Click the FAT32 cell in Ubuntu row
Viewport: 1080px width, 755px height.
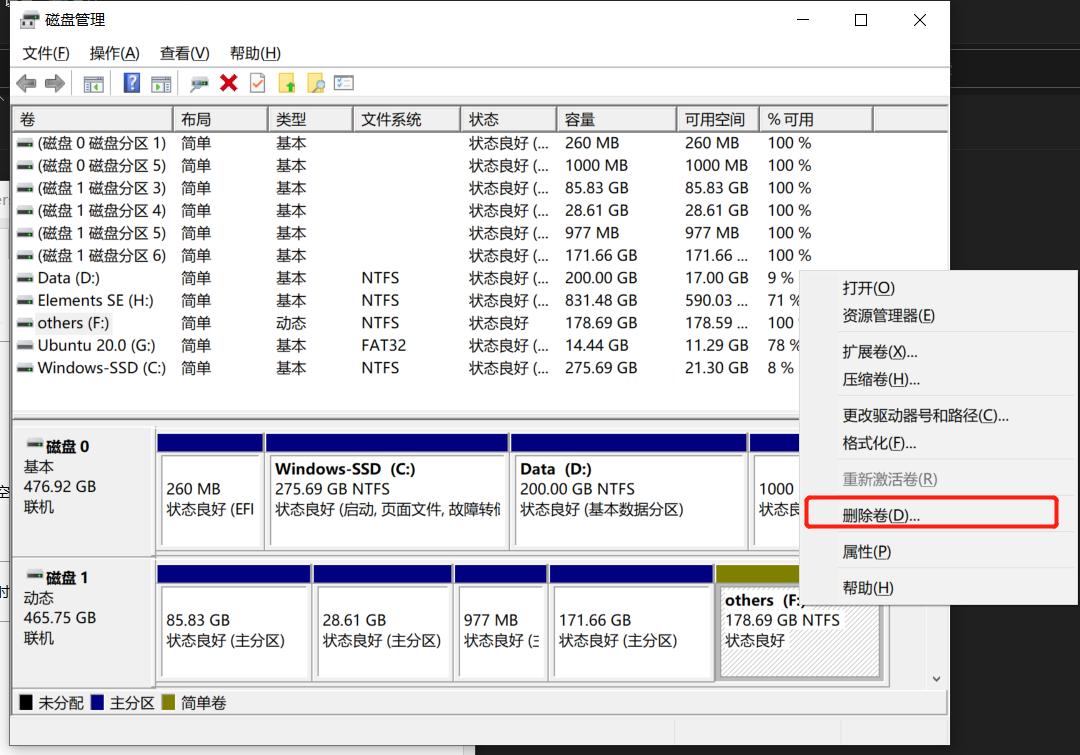click(384, 346)
